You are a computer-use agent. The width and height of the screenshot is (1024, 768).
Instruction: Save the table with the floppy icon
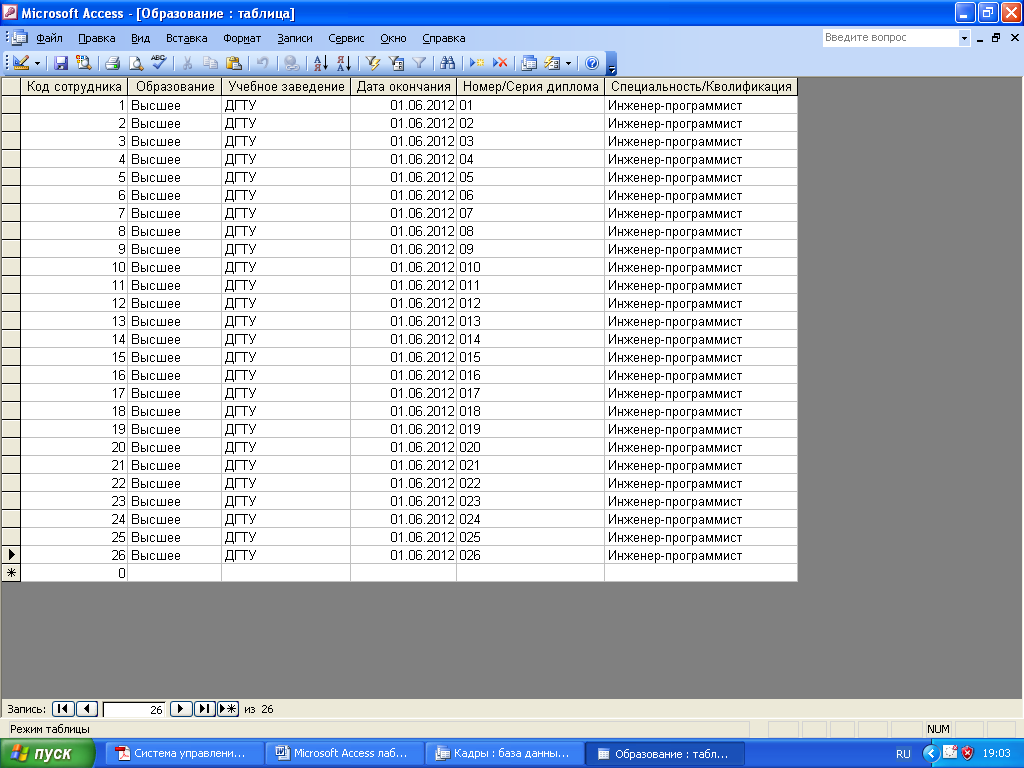[x=61, y=63]
